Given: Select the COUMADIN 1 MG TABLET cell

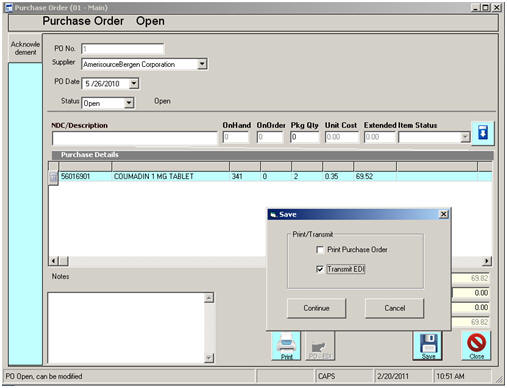Looking at the screenshot, I should 170,176.
